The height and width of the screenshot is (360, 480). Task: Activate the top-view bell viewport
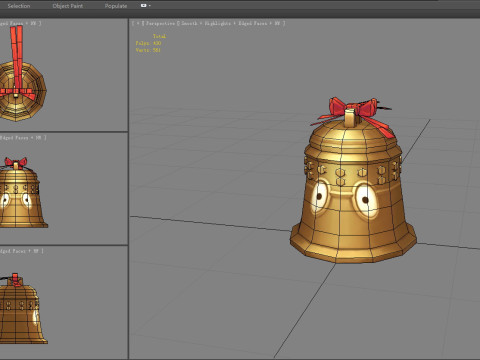coord(64,75)
